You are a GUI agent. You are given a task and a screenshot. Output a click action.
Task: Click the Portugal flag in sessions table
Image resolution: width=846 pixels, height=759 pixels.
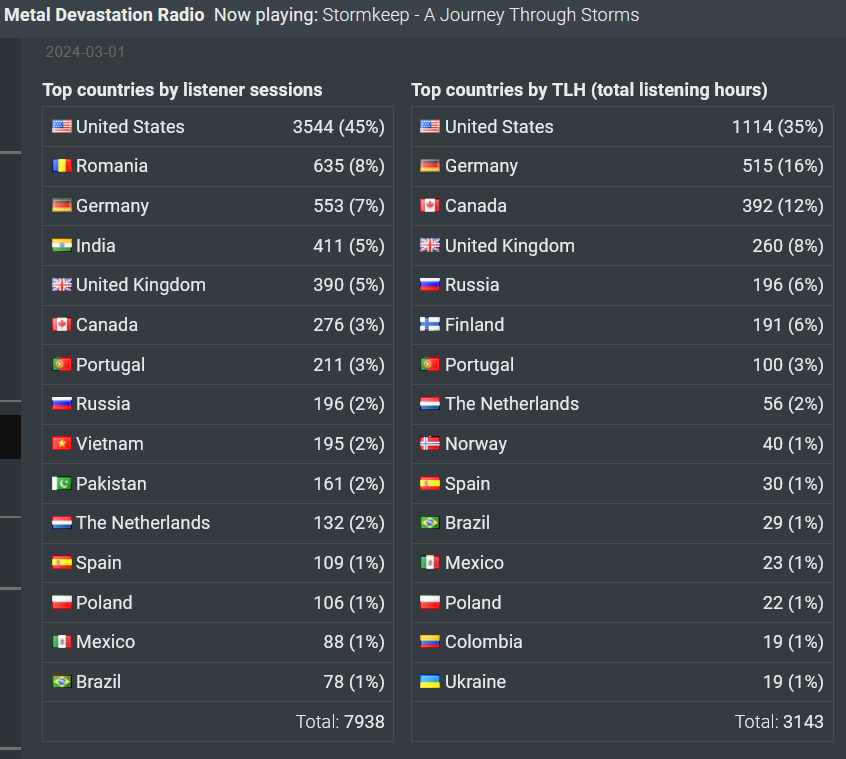coord(62,364)
